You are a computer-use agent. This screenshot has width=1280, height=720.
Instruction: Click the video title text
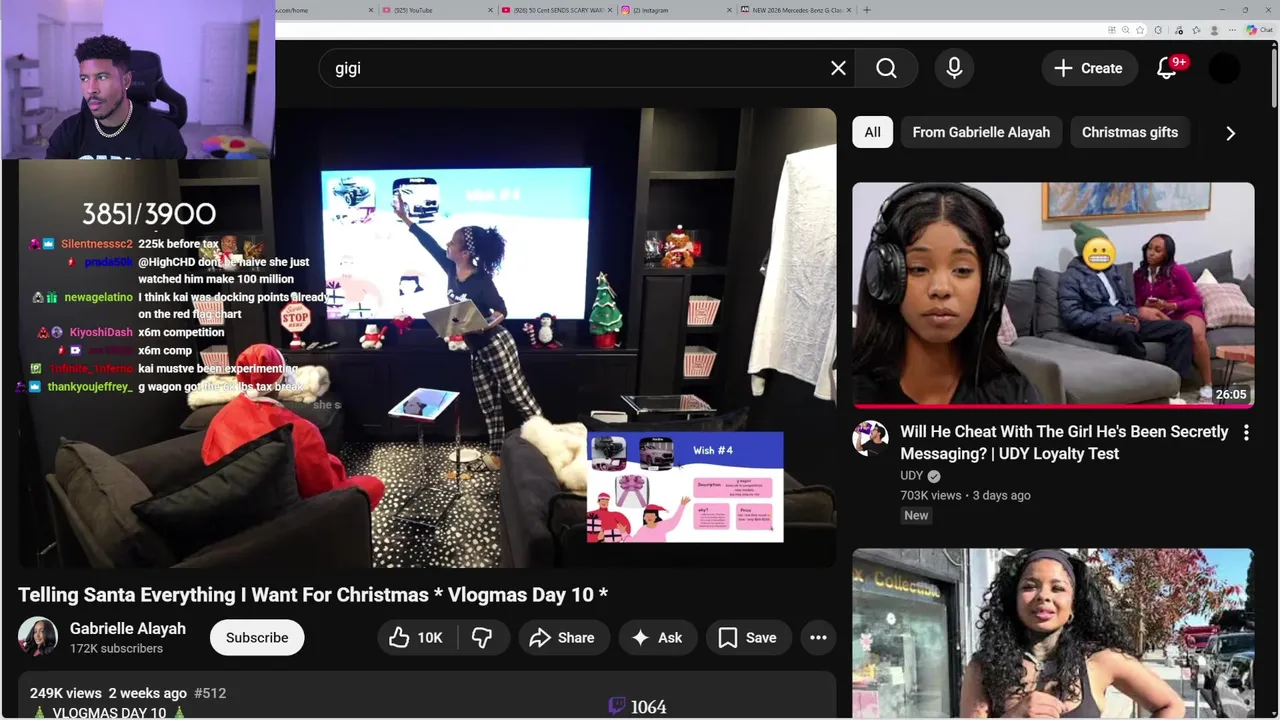pos(313,595)
